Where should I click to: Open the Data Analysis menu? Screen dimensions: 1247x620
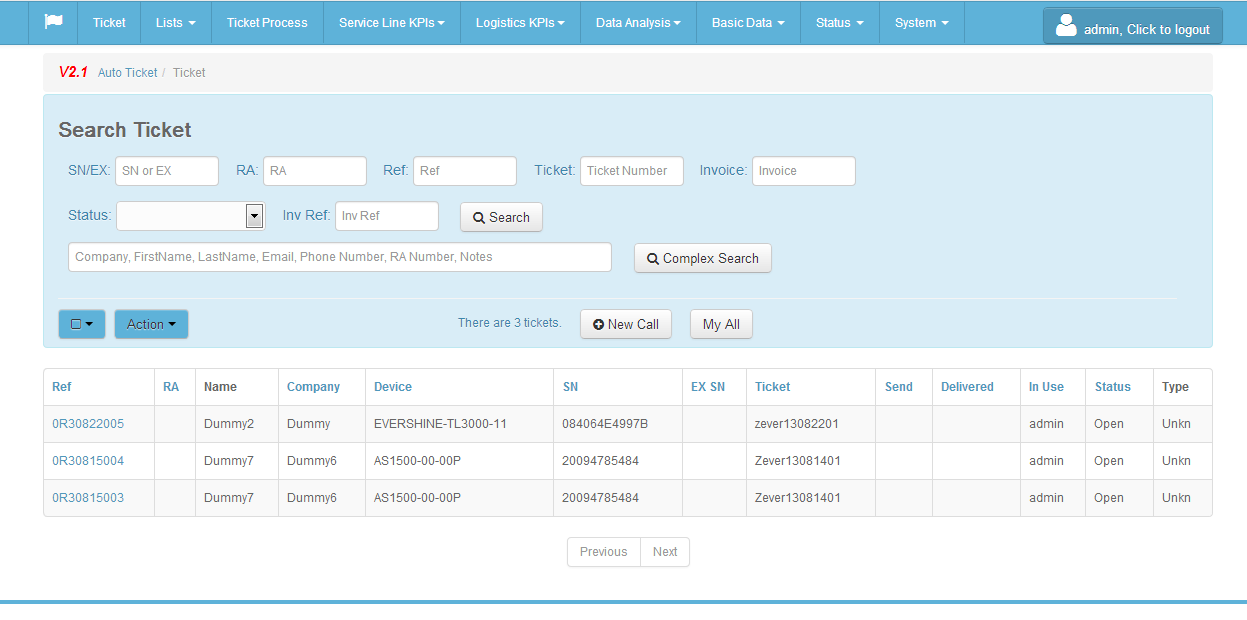638,22
